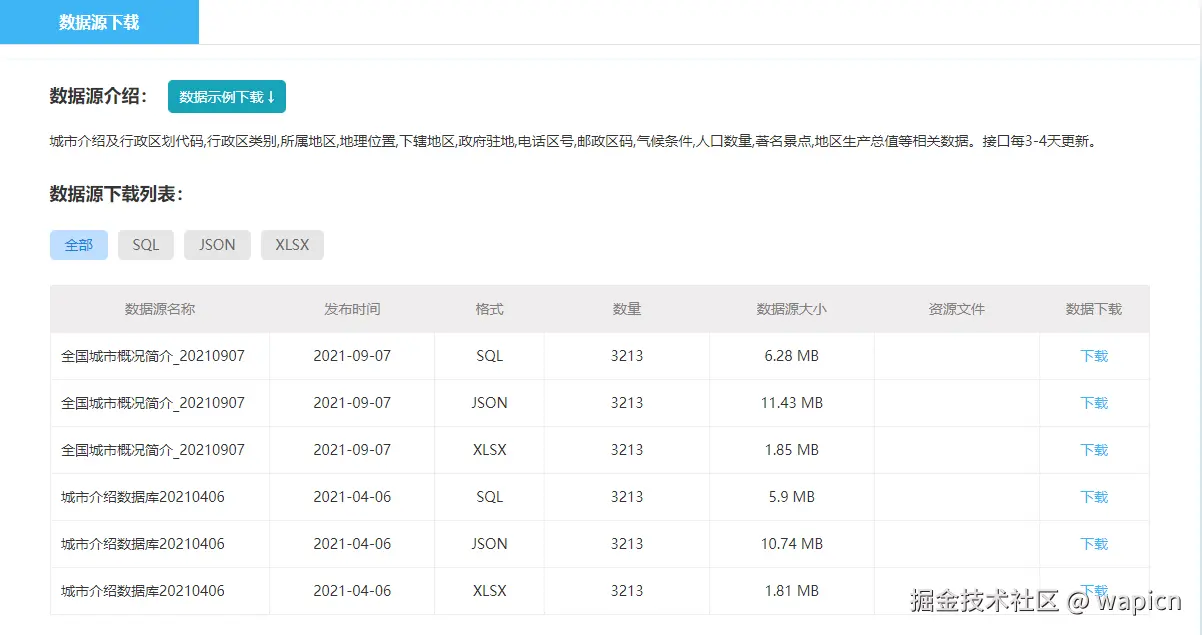This screenshot has height=635, width=1202.
Task: Download the XLSX version of 全国城市概况简介_20210907
Action: click(1094, 450)
